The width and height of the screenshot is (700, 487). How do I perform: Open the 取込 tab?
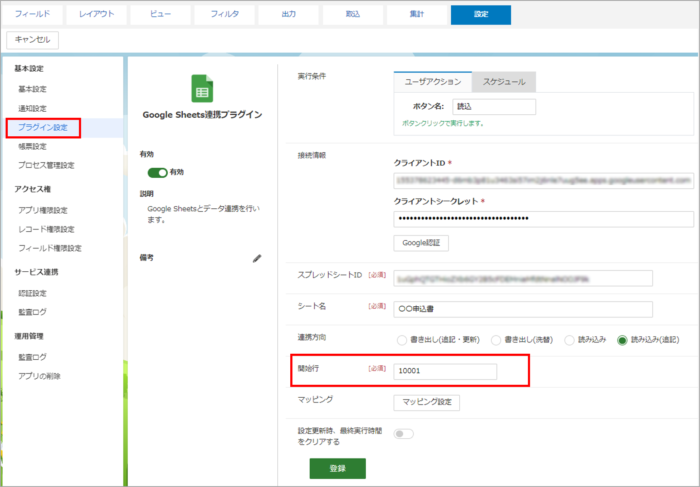click(x=353, y=14)
